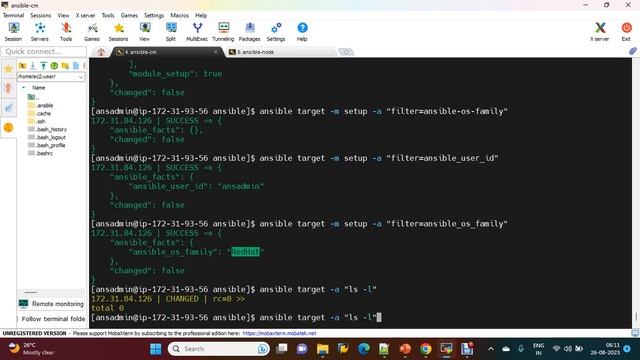
Task: Open the View toolbar icon
Action: 144,31
